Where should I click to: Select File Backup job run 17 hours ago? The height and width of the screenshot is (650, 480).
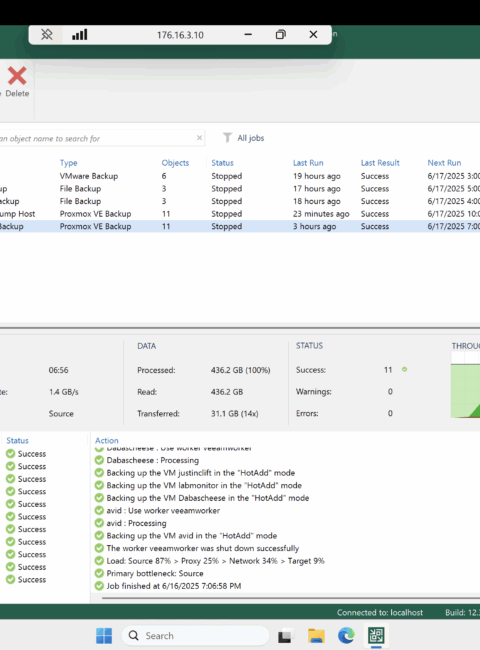coord(240,189)
